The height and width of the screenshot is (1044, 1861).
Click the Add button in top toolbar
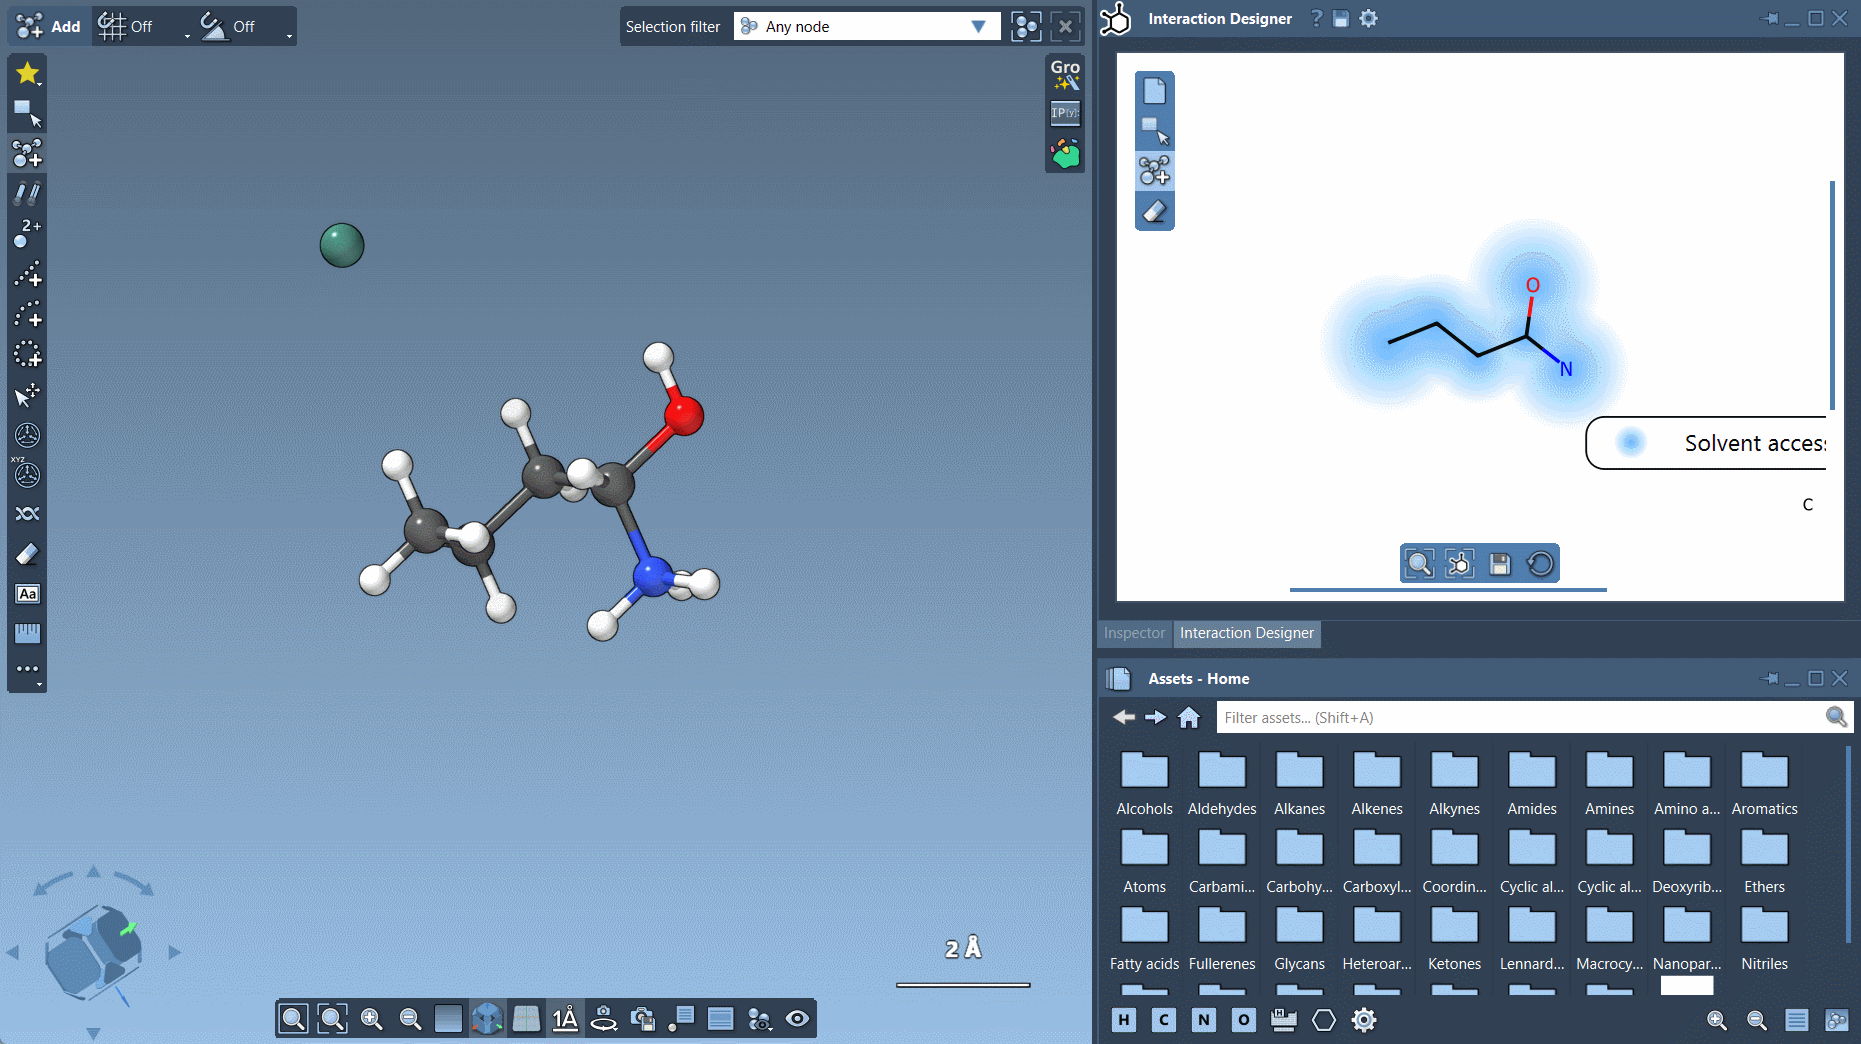(49, 26)
